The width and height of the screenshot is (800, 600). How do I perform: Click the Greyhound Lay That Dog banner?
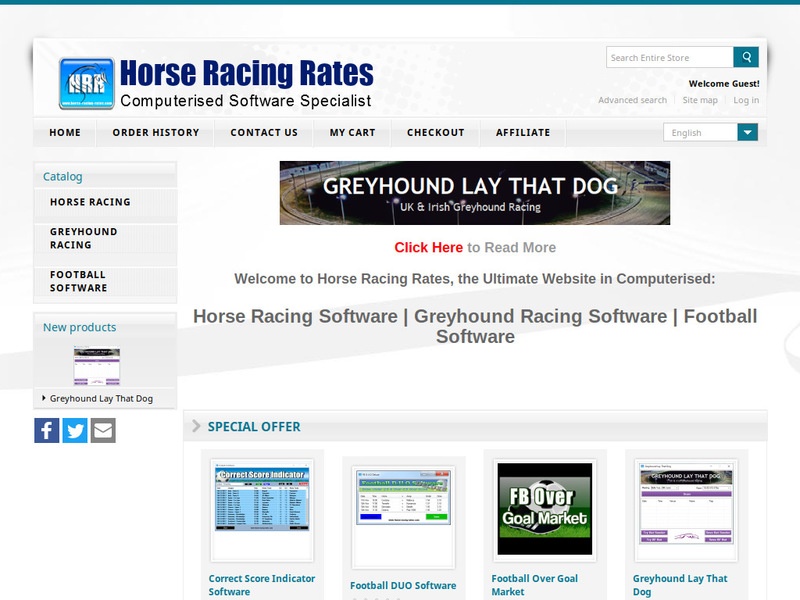point(474,193)
